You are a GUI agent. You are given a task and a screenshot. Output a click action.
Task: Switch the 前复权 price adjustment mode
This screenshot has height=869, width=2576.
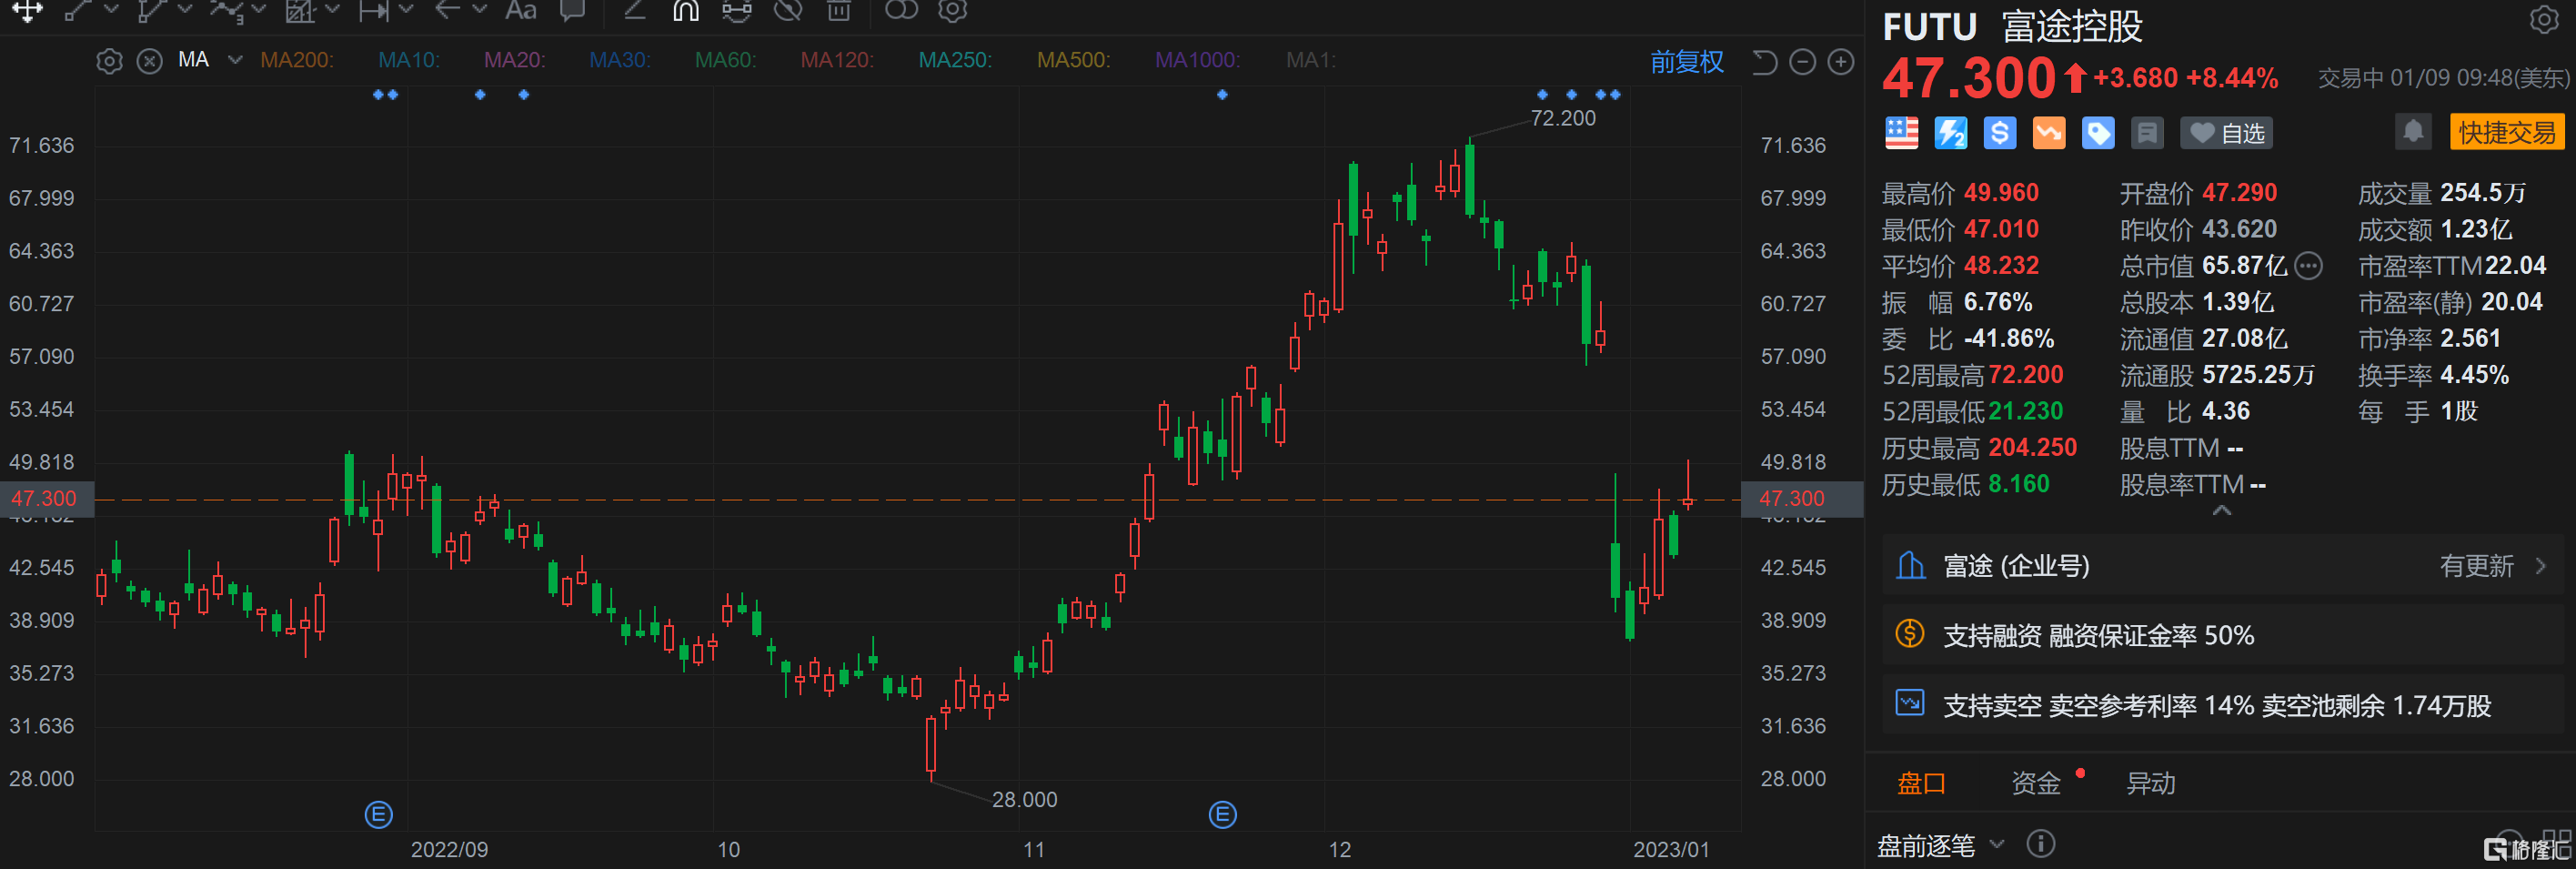1687,62
